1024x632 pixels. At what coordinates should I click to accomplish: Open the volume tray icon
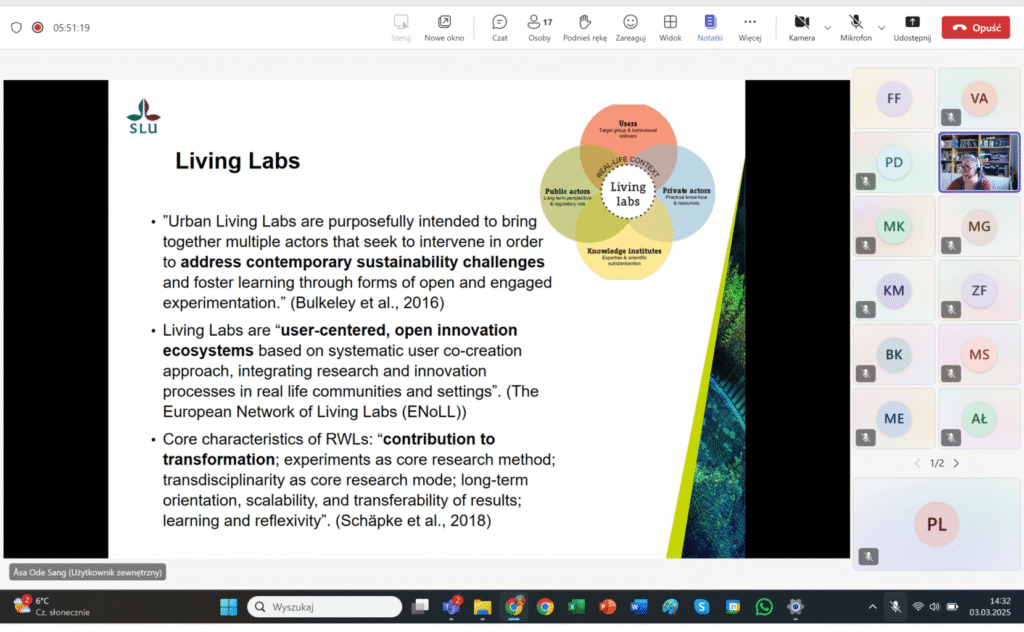(935, 607)
